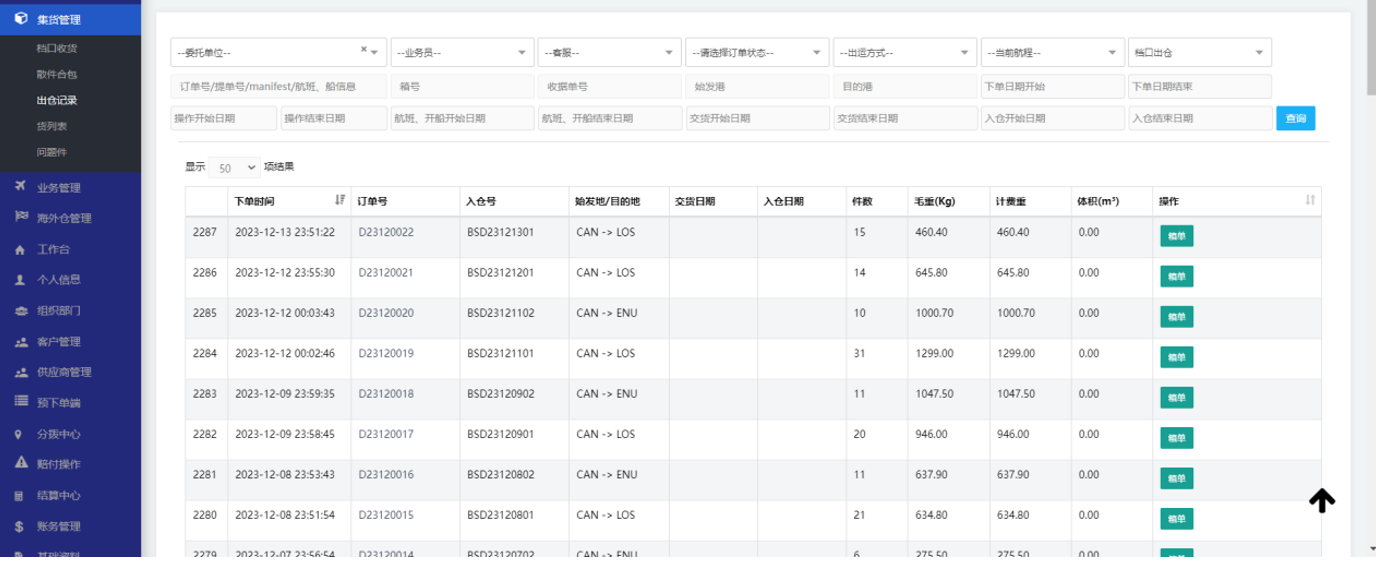Focus the 订单号/提单号/manifest search field
The width and height of the screenshot is (1376, 561).
(278, 87)
